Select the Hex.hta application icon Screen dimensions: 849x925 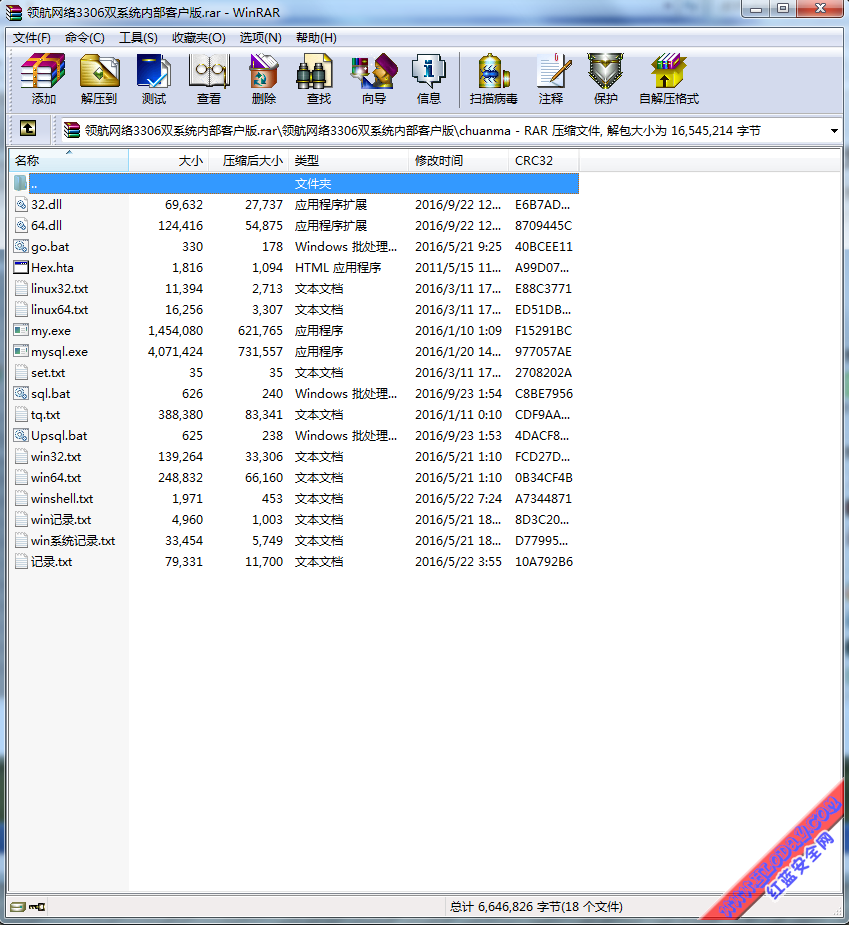point(21,268)
